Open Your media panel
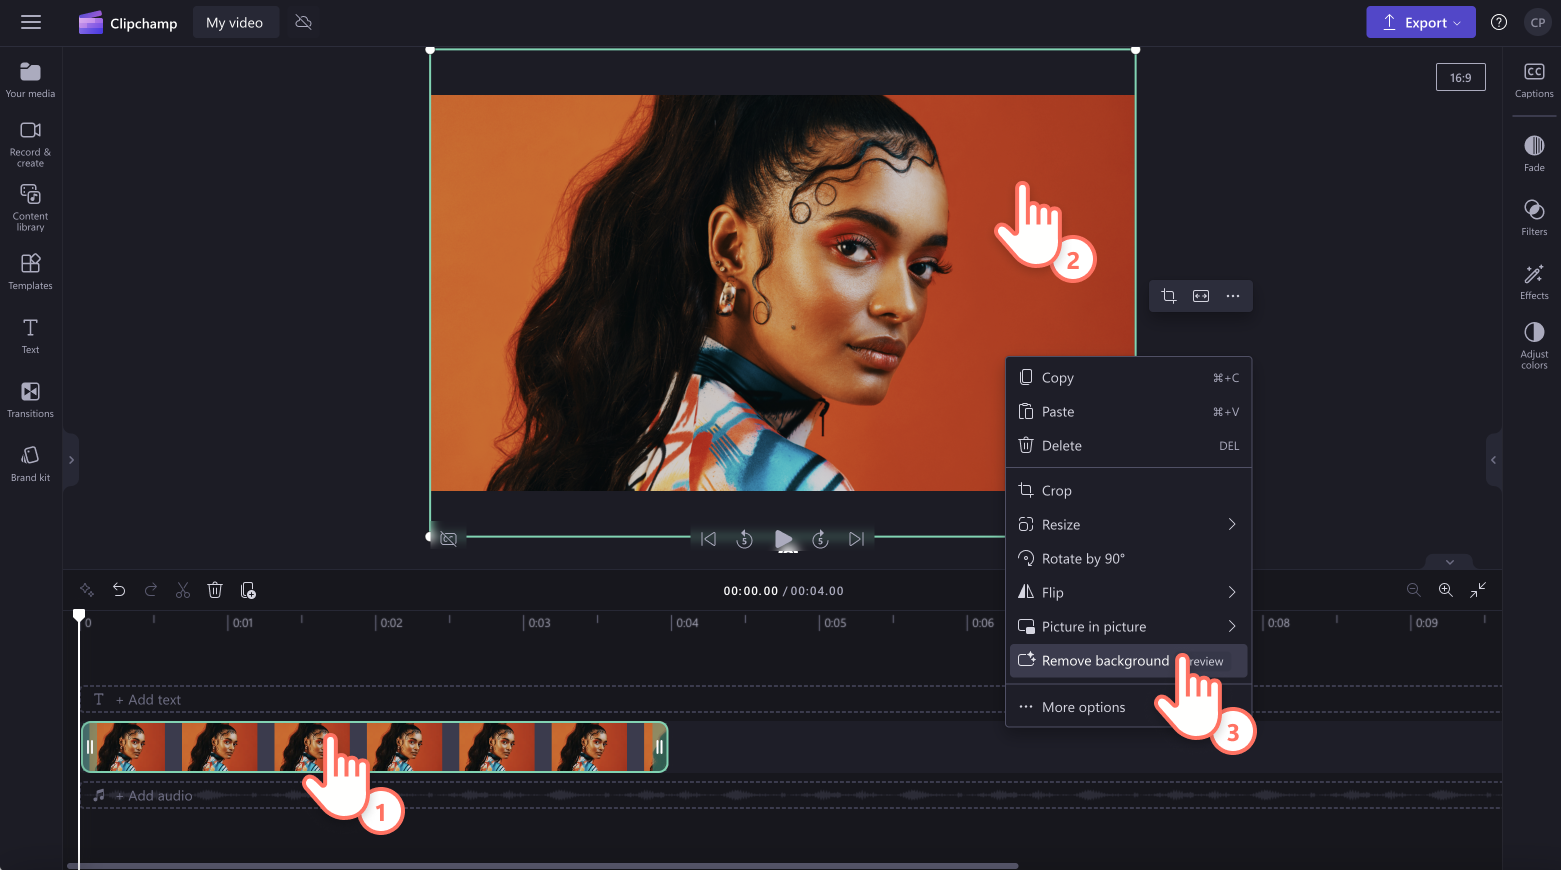1561x870 pixels. [30, 80]
